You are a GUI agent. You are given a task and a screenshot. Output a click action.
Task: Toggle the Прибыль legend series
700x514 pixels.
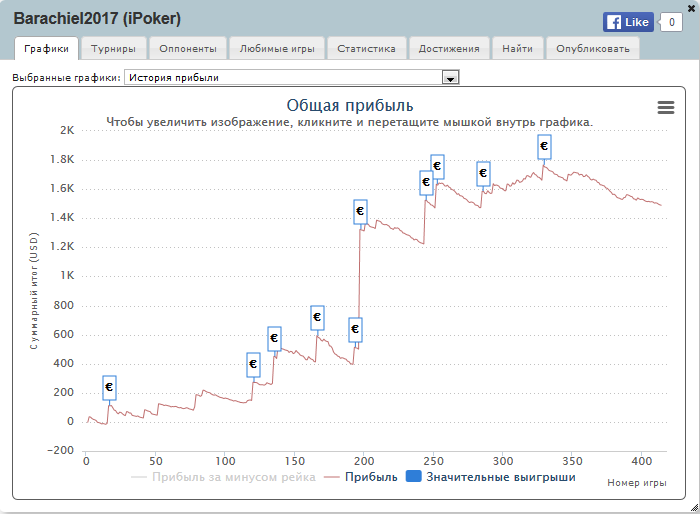coord(361,477)
